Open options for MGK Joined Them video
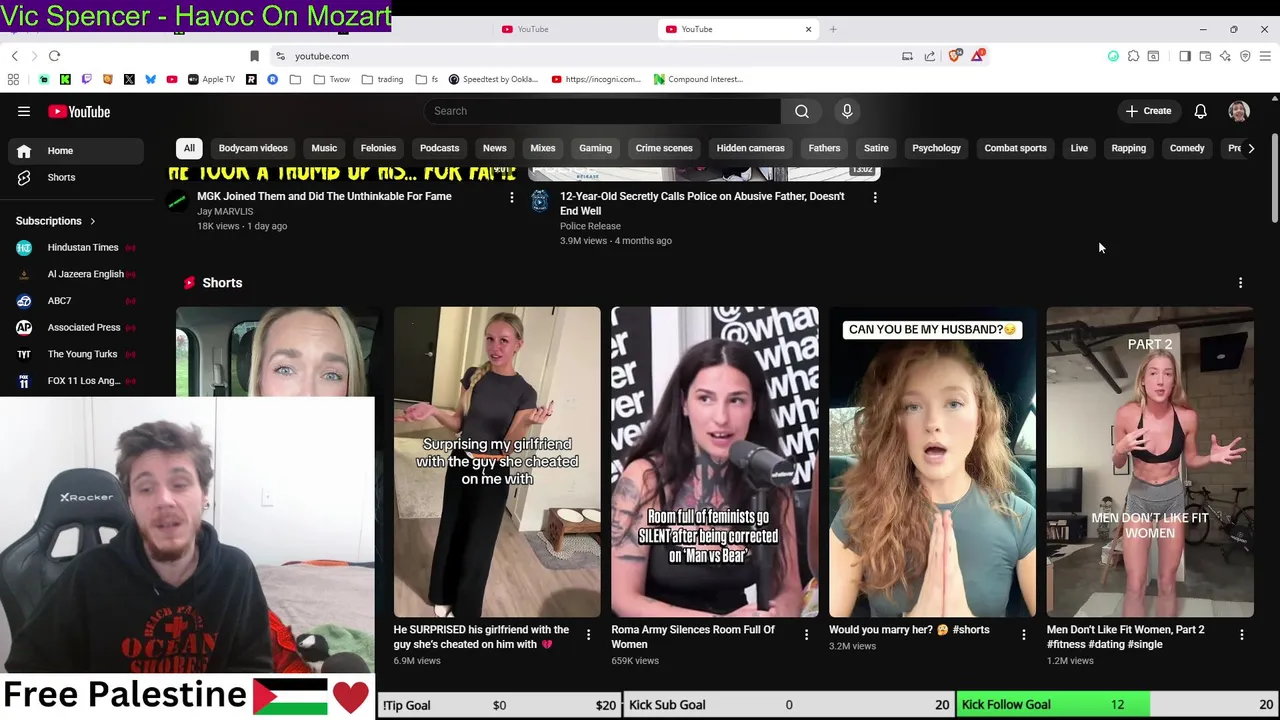Screen dimensions: 1280x720 pos(511,198)
